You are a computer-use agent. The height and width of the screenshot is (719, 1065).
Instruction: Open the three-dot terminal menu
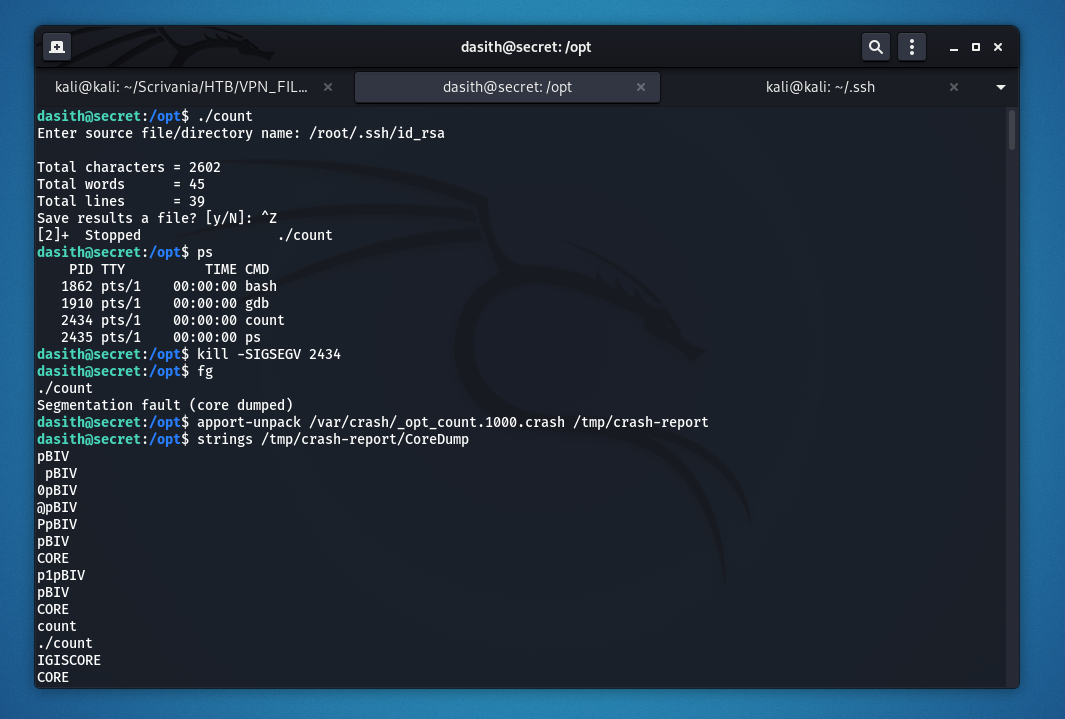[911, 47]
